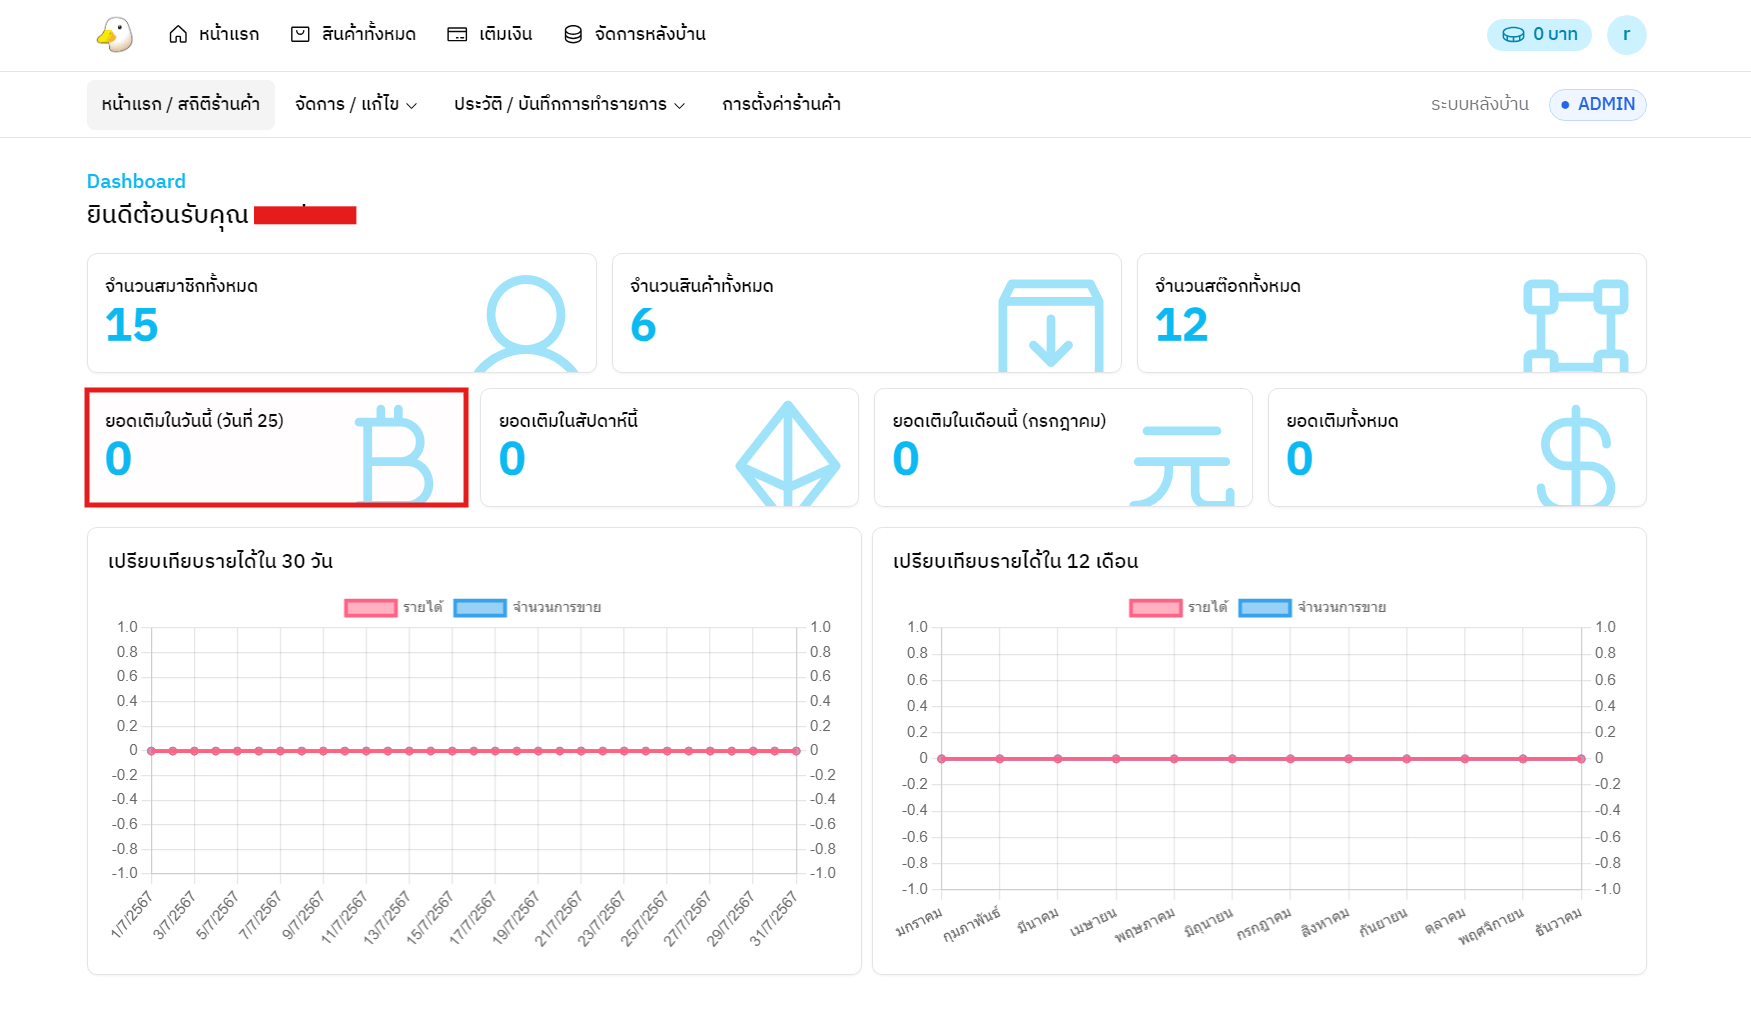Screen dimensions: 1751x1026
Task: Open the user avatar 'r' menu
Action: pyautogui.click(x=1626, y=35)
